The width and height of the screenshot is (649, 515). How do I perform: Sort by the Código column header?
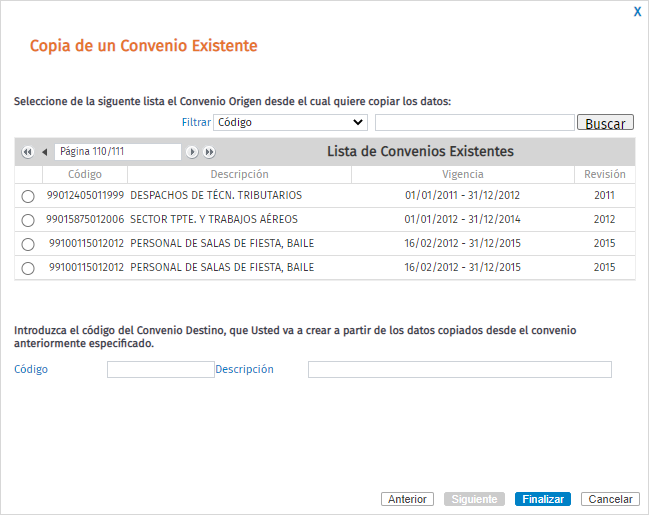click(85, 174)
